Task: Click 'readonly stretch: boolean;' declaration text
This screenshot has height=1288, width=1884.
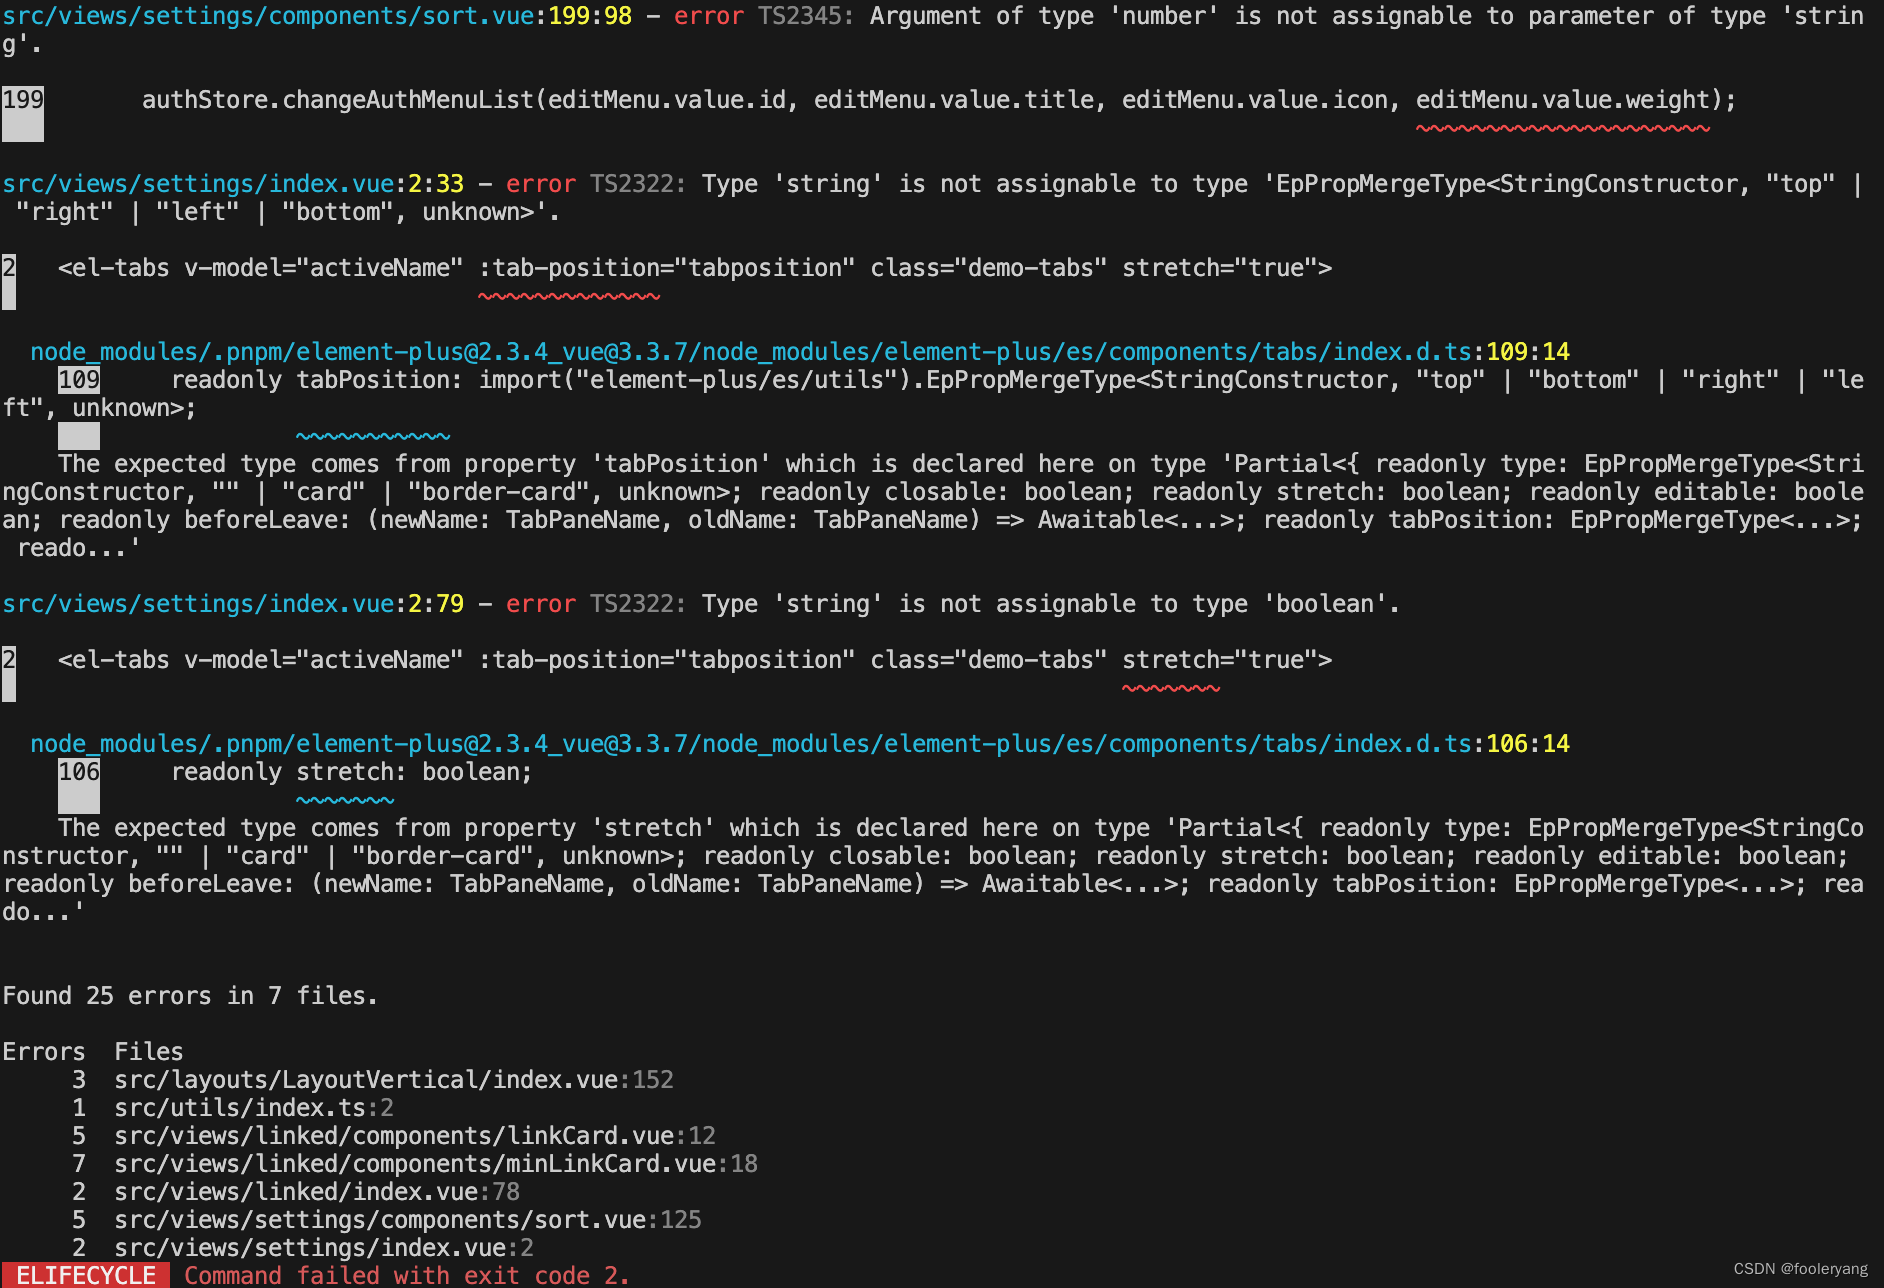Action: (x=352, y=772)
